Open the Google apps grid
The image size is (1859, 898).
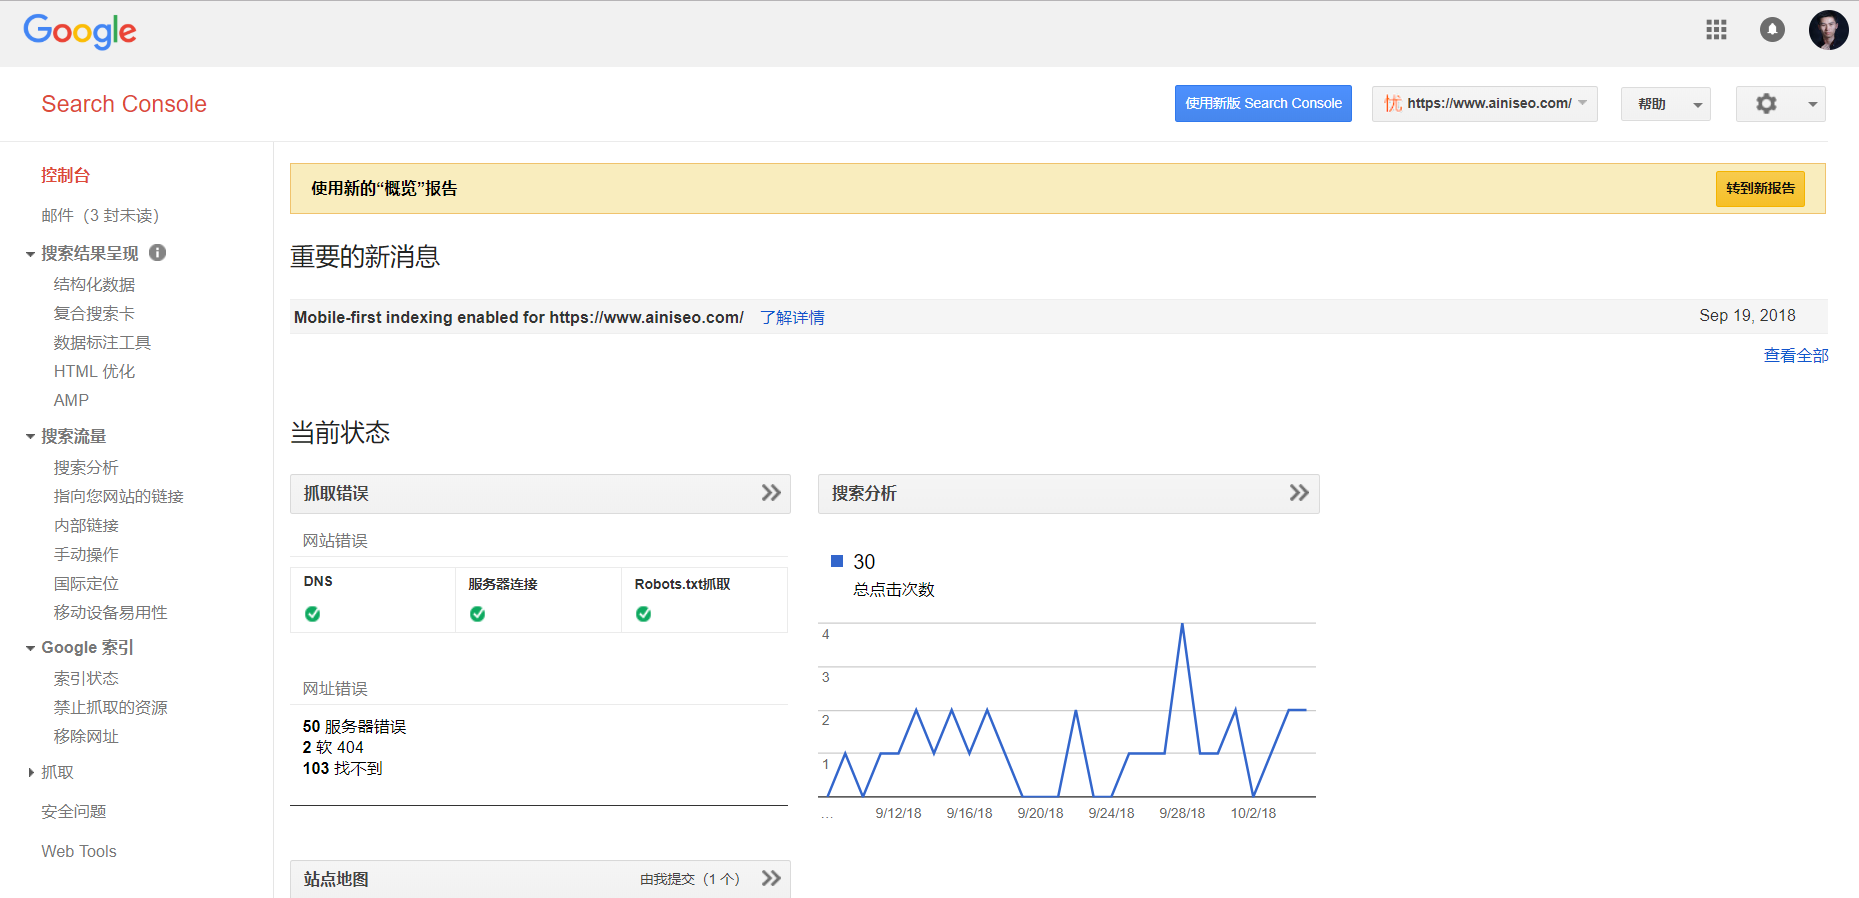[x=1716, y=30]
